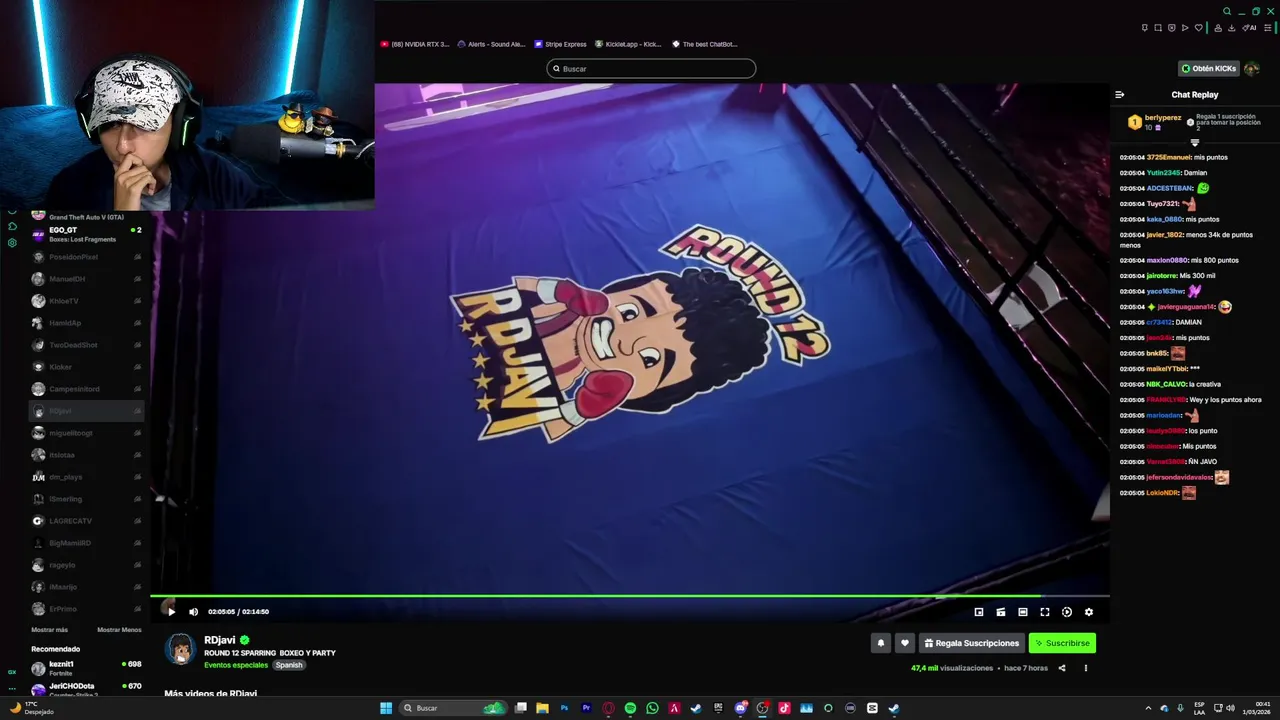Click Mostrar más in the sidebar
The height and width of the screenshot is (720, 1280).
click(50, 630)
